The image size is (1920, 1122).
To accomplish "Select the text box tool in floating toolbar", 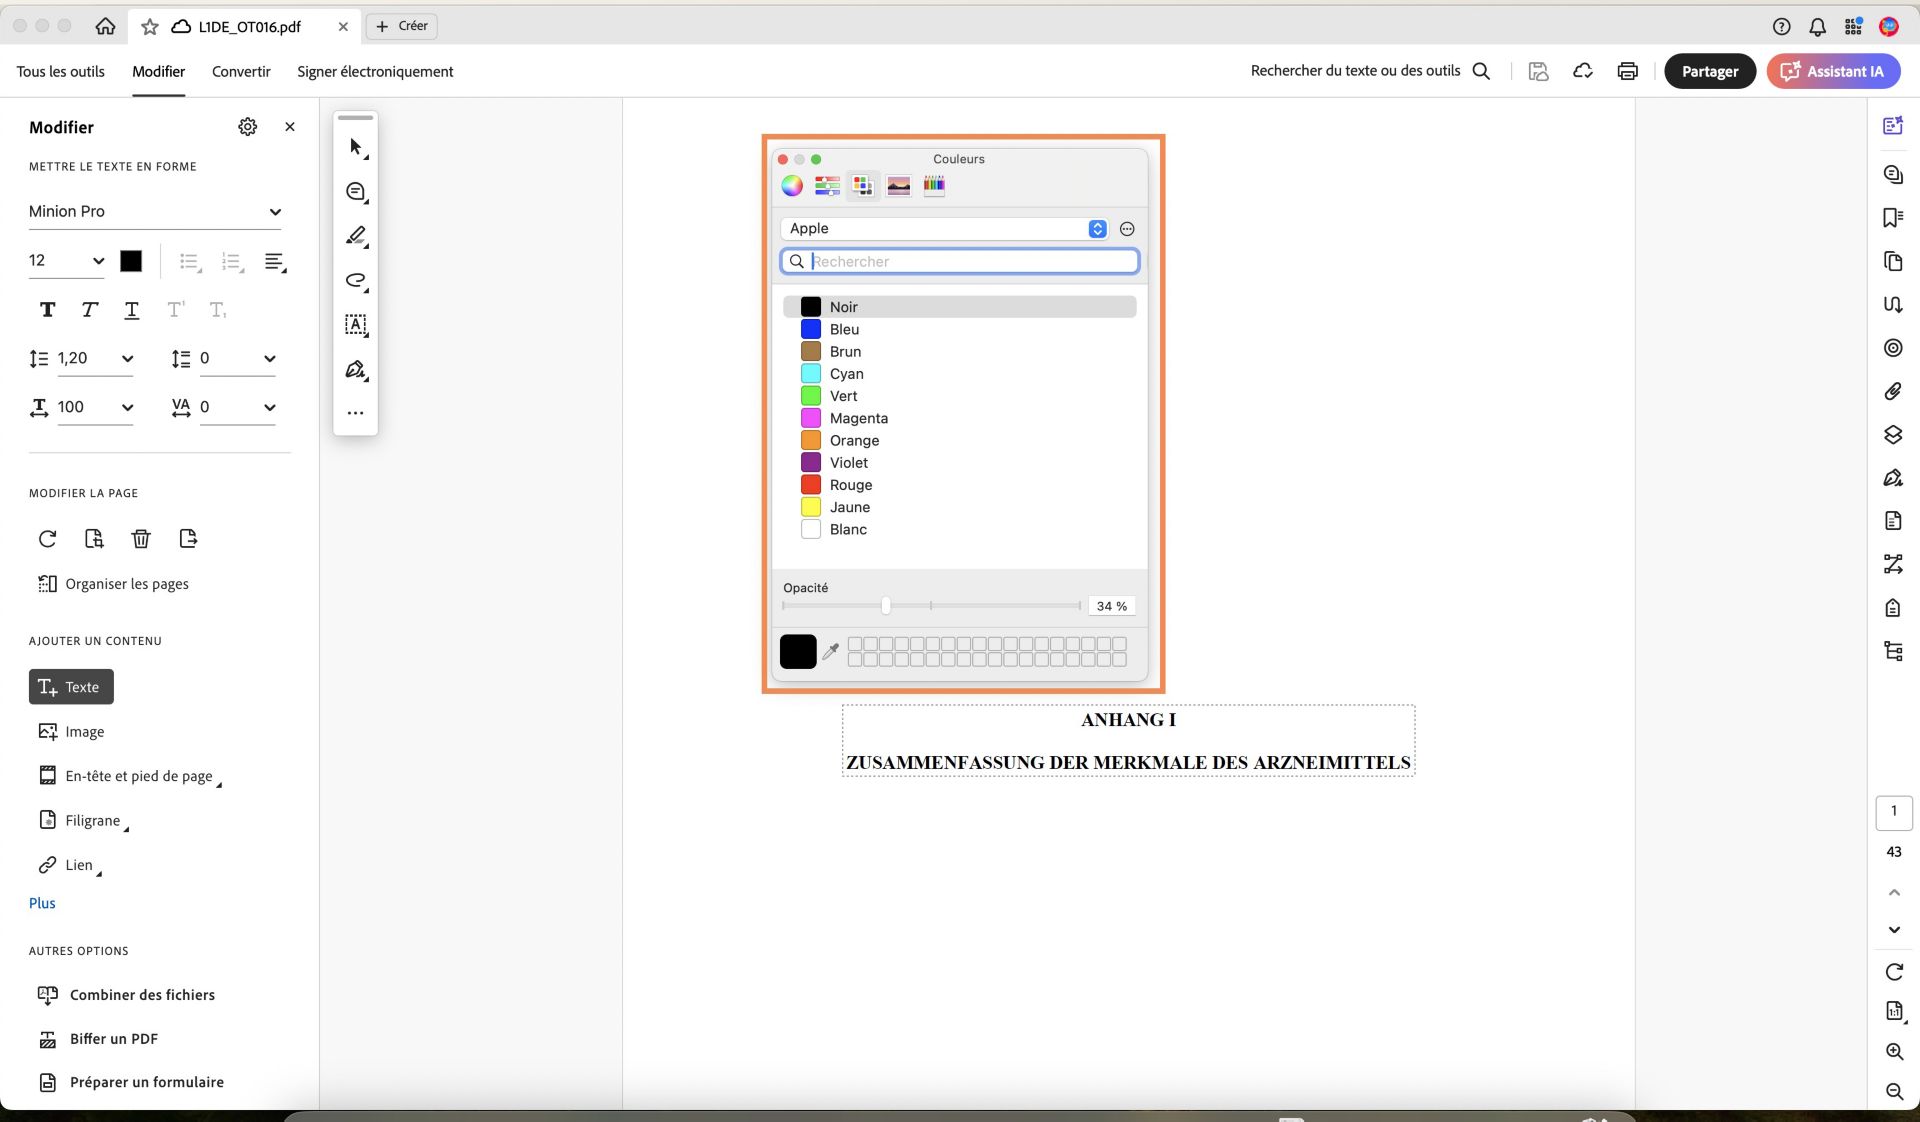I will pos(355,325).
